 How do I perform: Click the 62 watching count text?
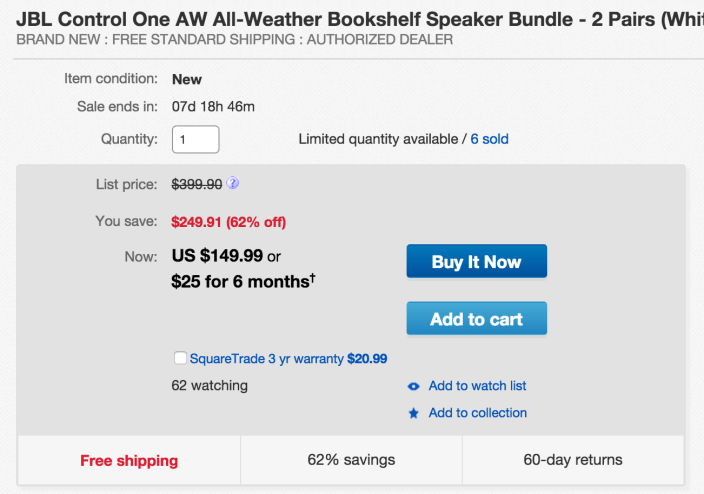(210, 386)
